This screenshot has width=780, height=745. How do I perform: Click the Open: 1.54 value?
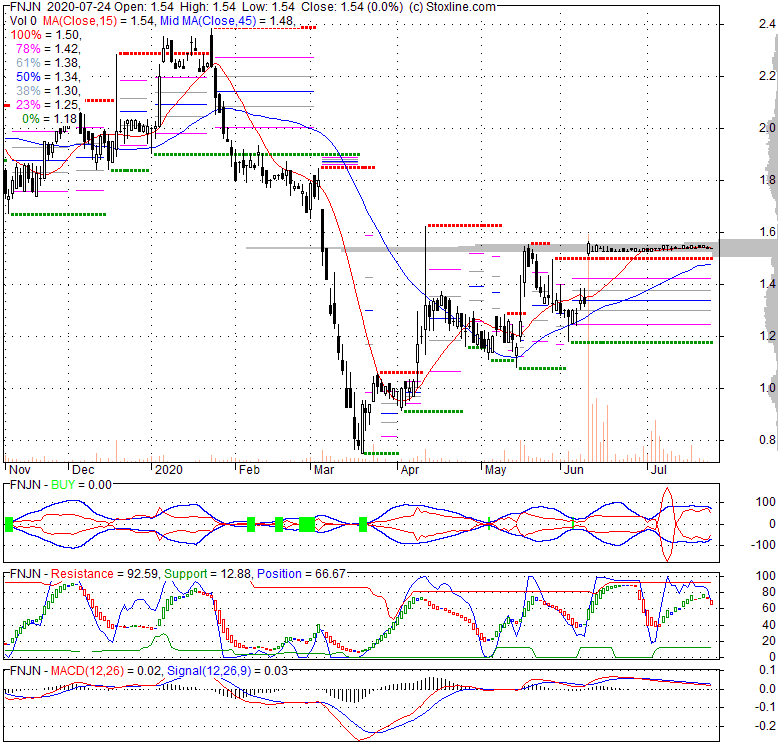point(145,7)
